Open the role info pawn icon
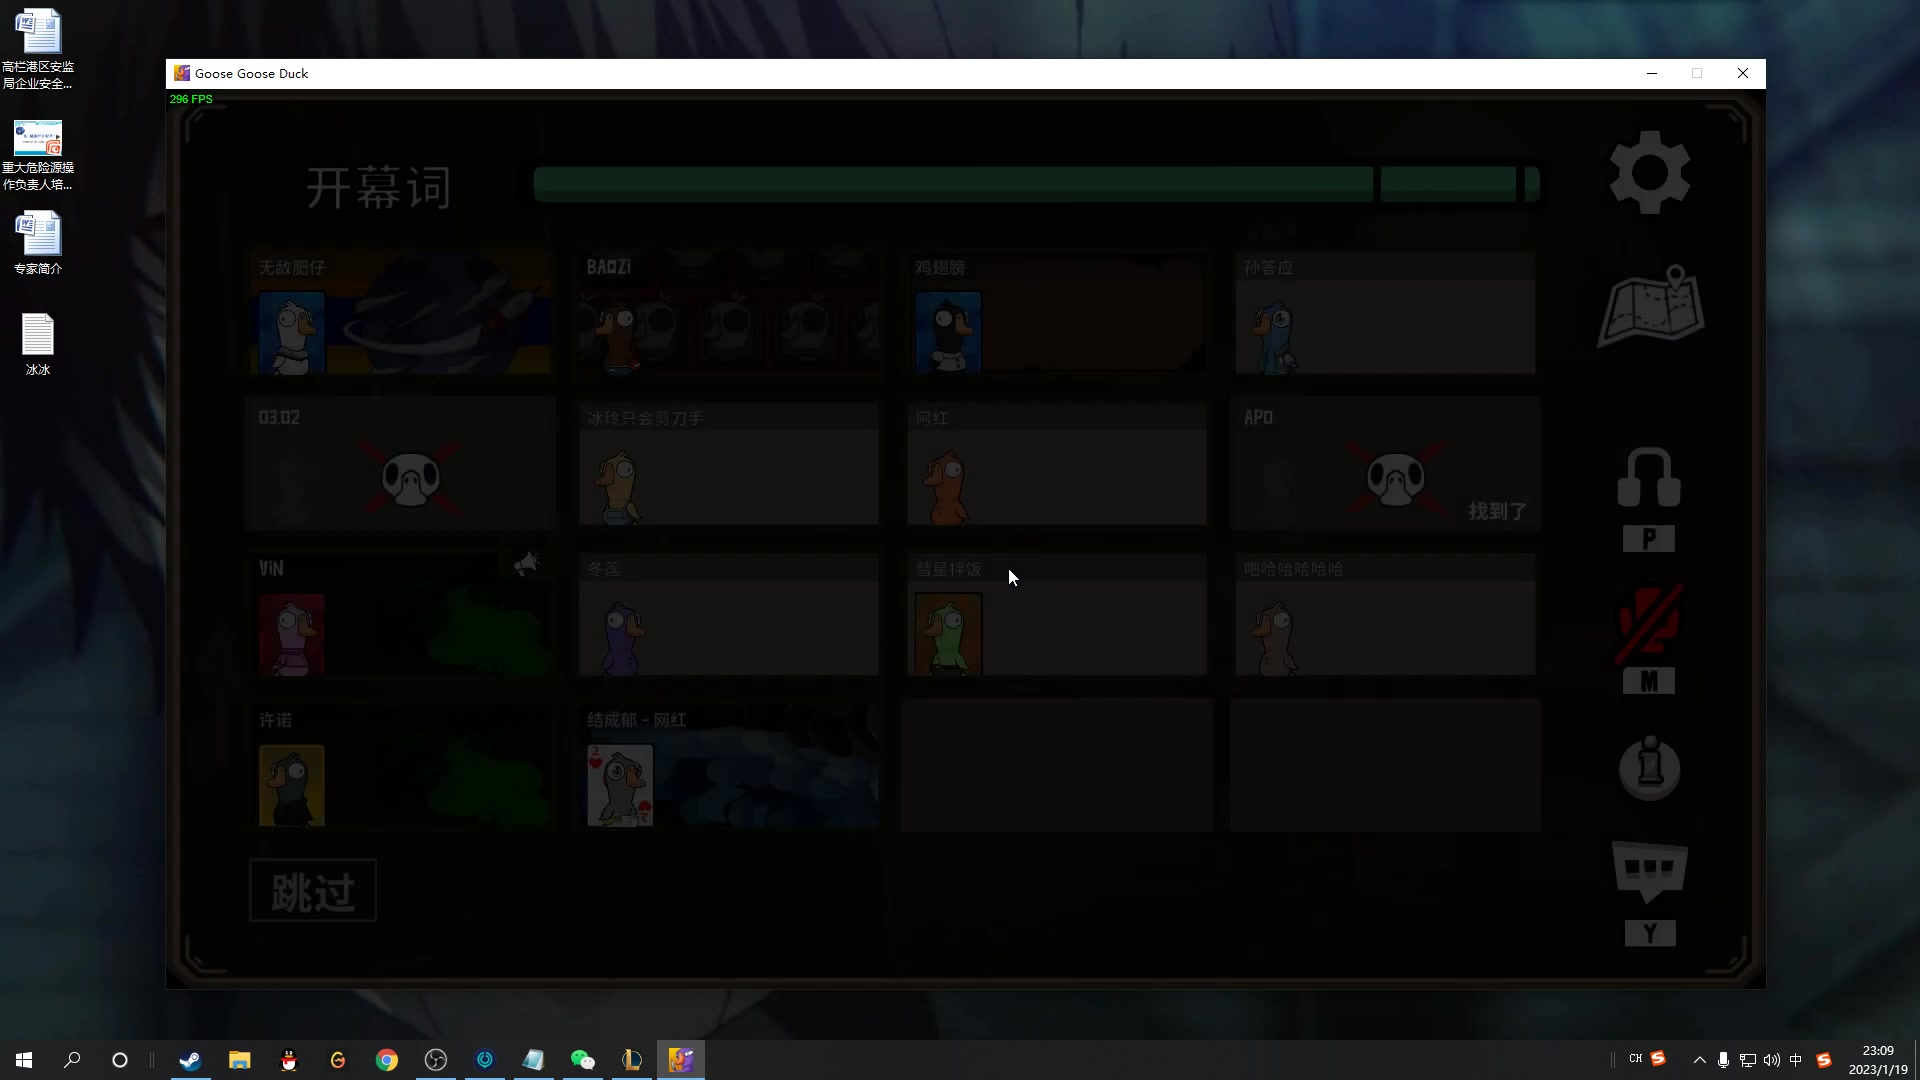Image resolution: width=1920 pixels, height=1080 pixels. point(1649,768)
